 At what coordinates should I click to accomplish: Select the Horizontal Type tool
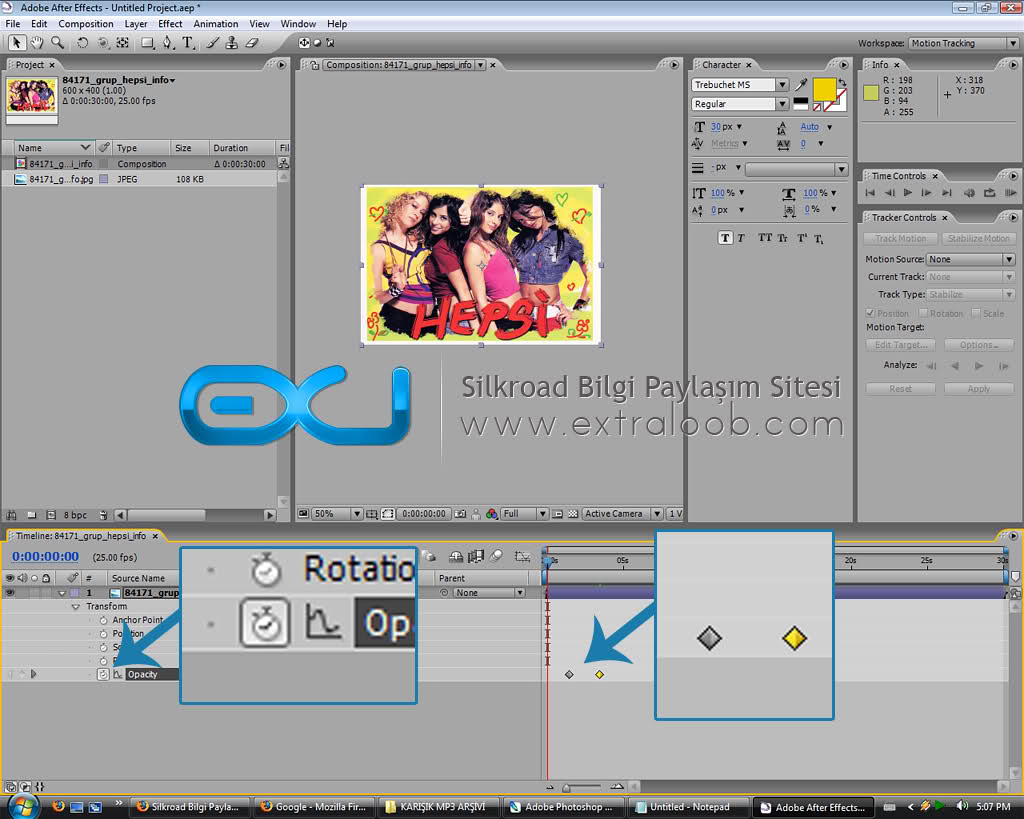click(188, 43)
